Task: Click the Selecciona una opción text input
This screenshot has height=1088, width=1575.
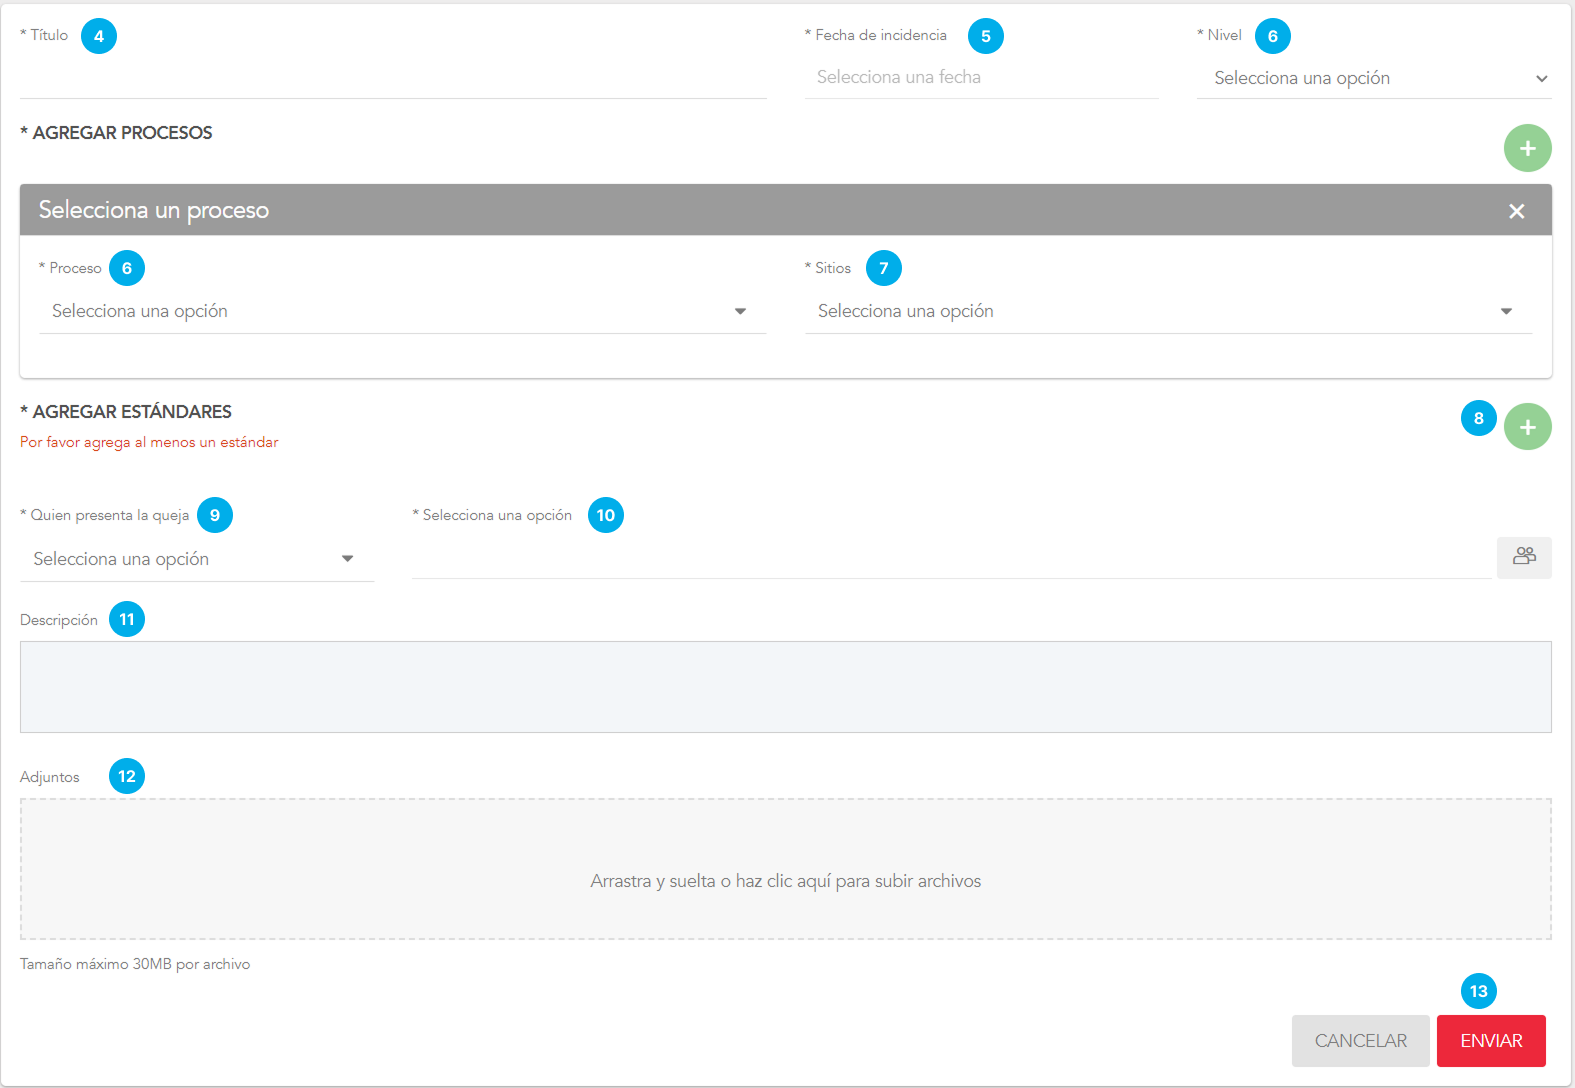Action: [x=950, y=558]
